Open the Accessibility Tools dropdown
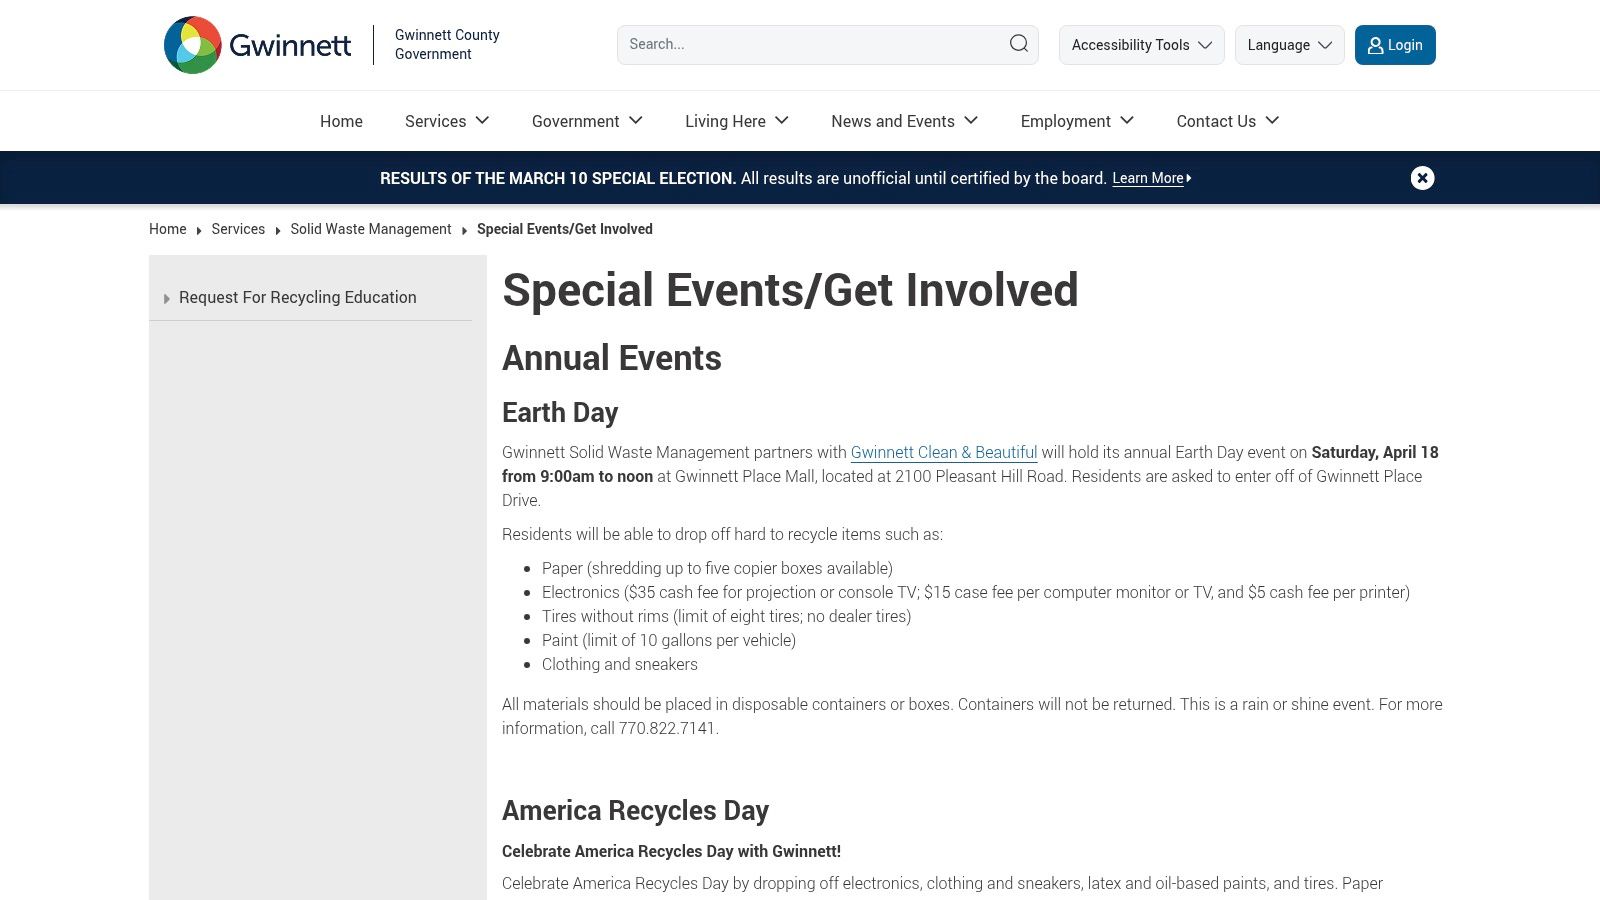 click(x=1140, y=44)
